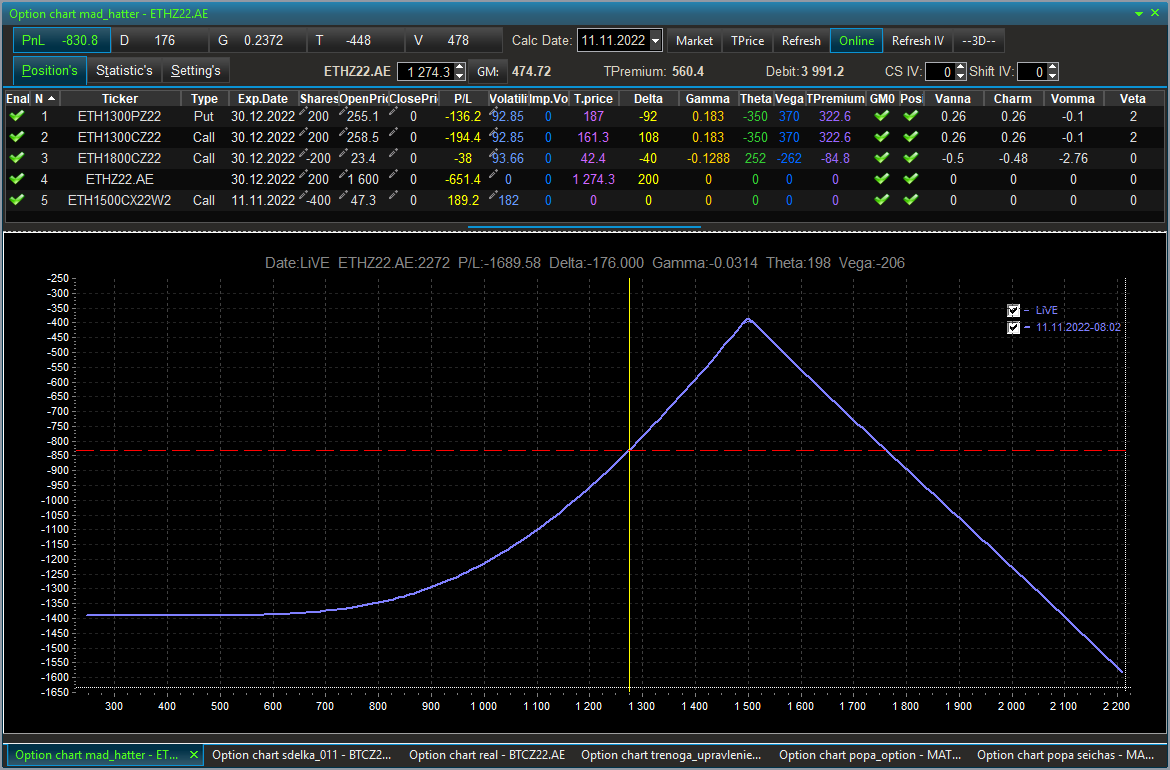Viewport: 1170px width, 770px height.
Task: Toggle GM0 checkmark for ETHZ22.AE row
Action: click(x=882, y=179)
